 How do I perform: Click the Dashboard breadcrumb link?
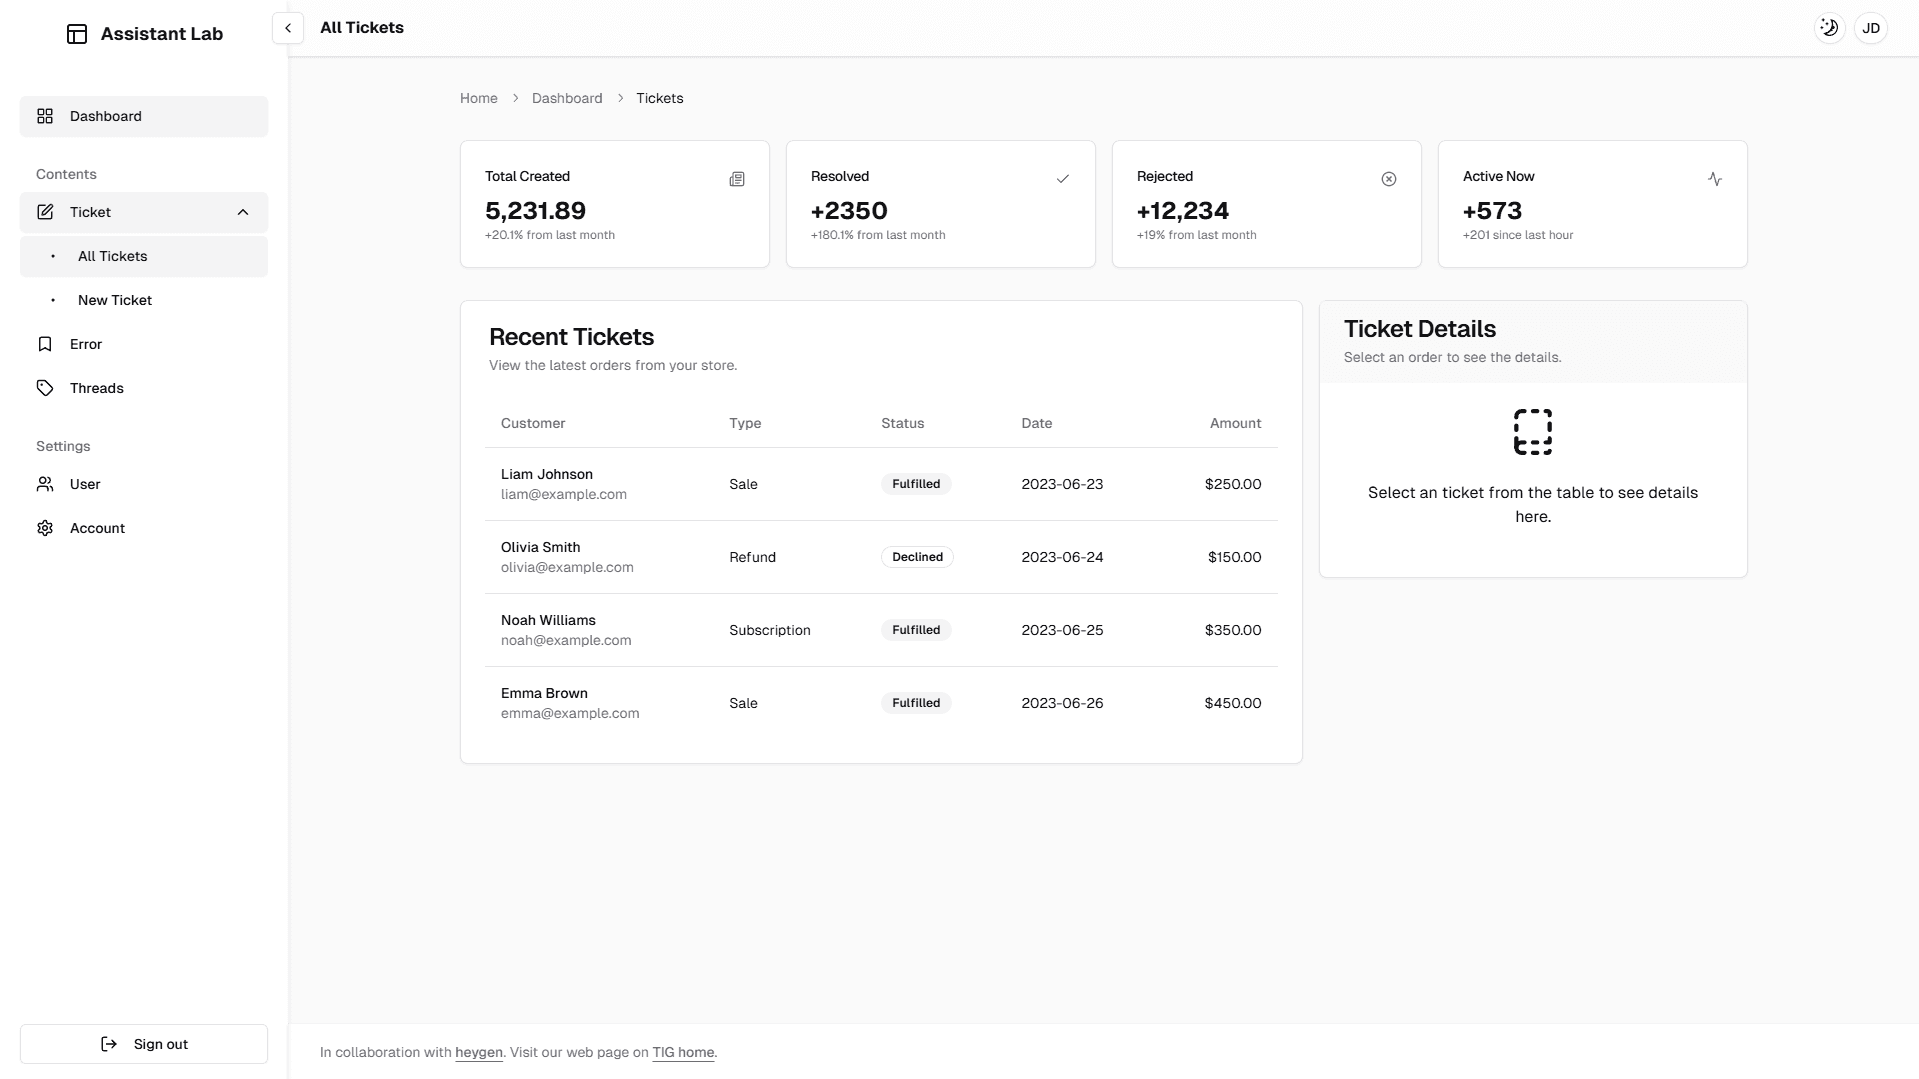coord(566,98)
